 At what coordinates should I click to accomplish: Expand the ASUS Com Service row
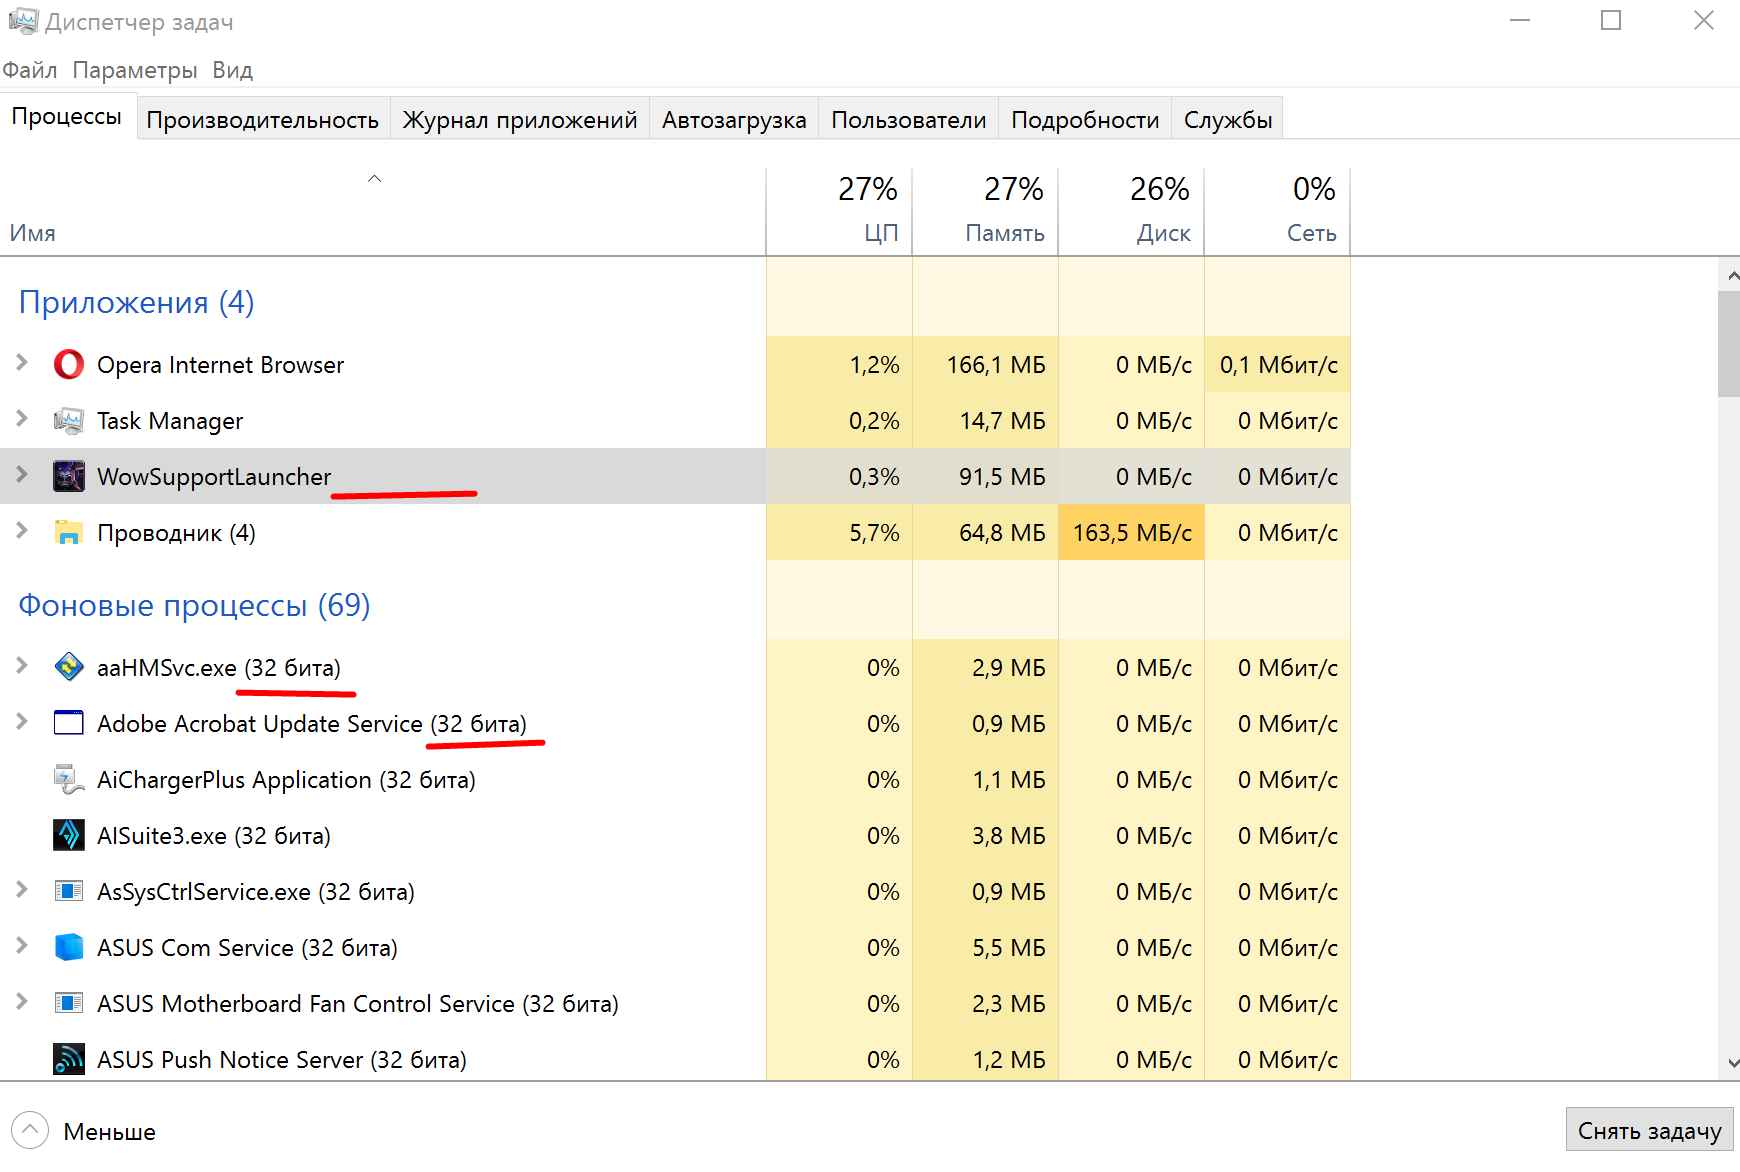pos(22,946)
